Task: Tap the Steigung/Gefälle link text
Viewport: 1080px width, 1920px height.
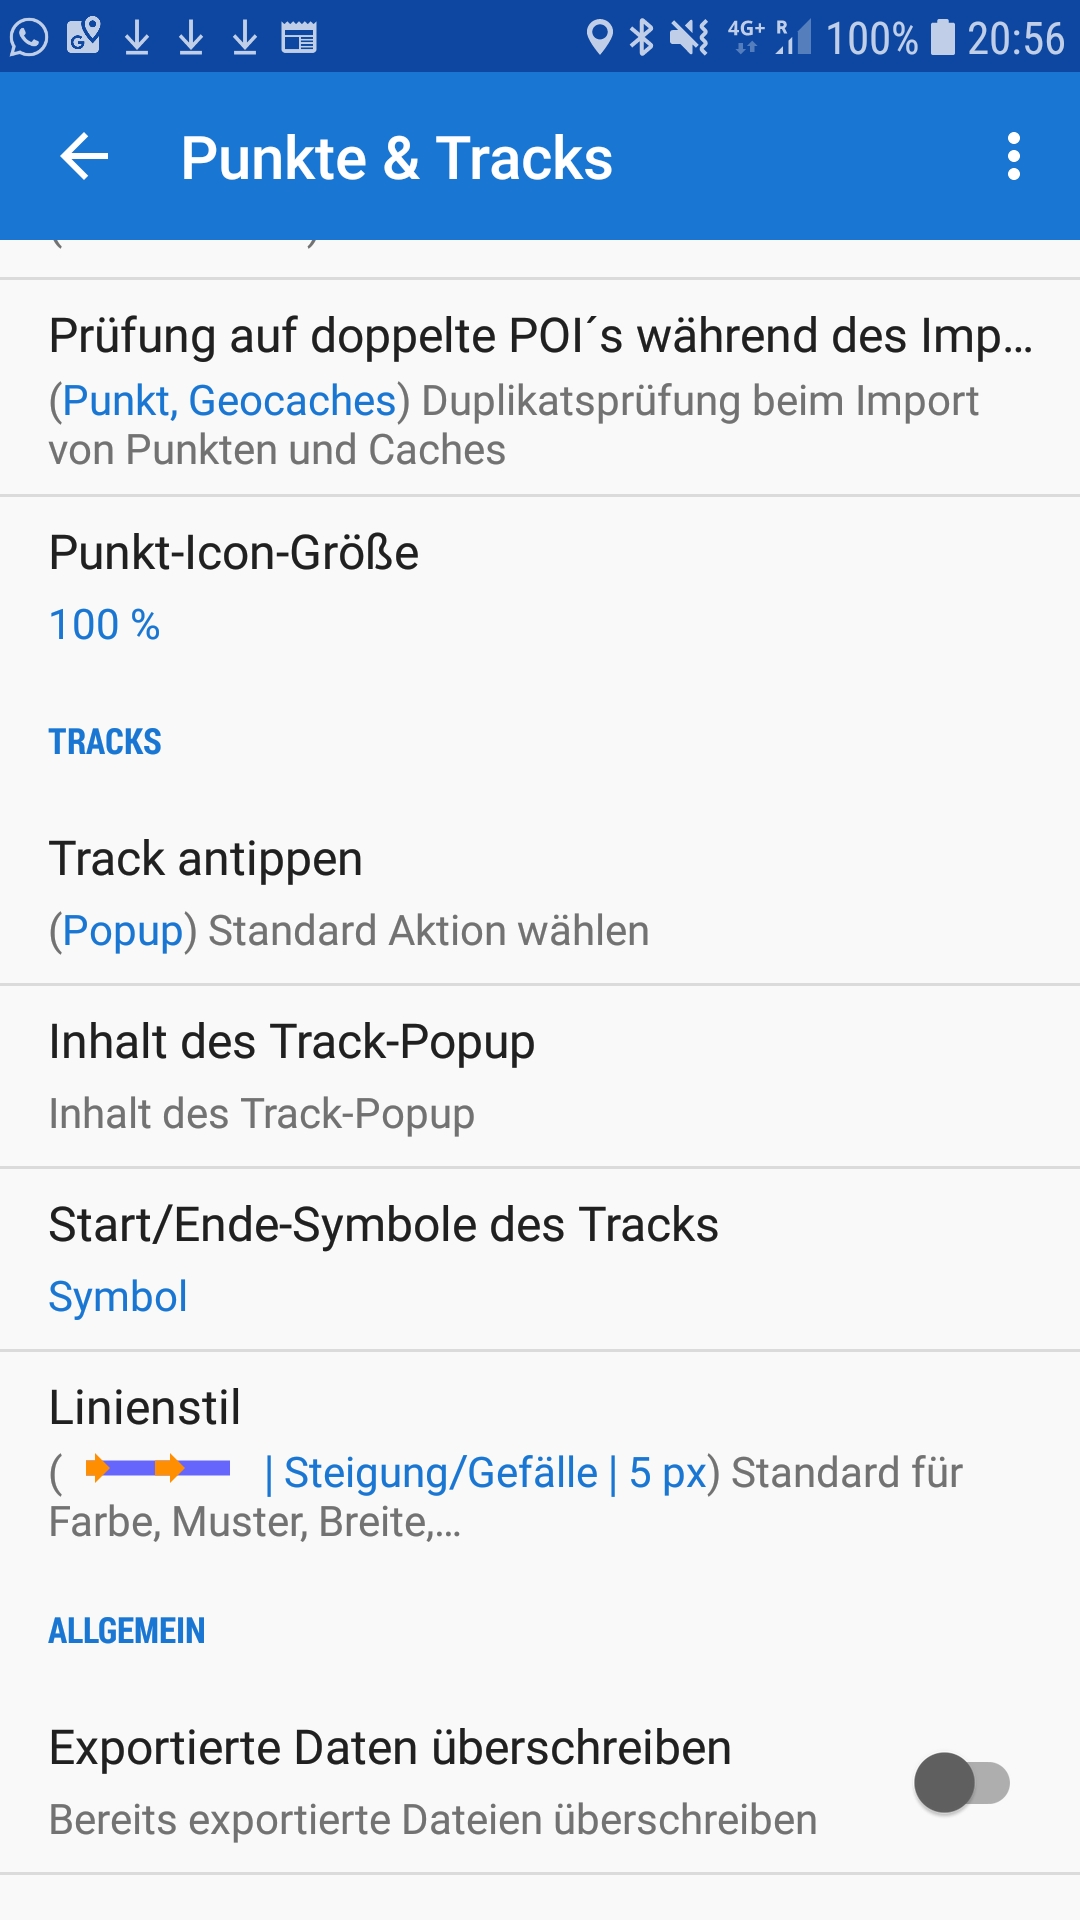Action: (x=440, y=1473)
